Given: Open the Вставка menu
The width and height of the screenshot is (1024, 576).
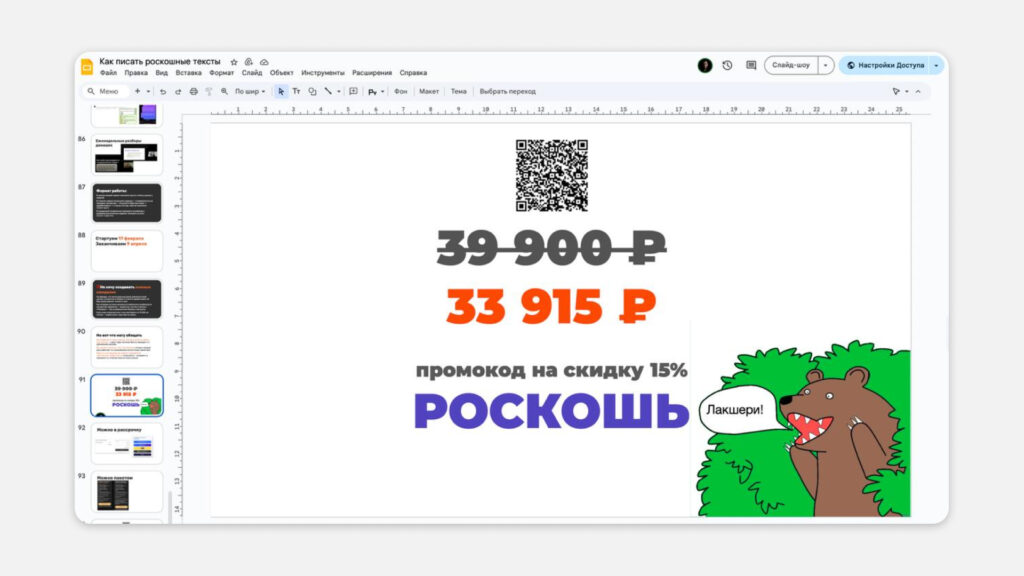Looking at the screenshot, I should click(188, 73).
